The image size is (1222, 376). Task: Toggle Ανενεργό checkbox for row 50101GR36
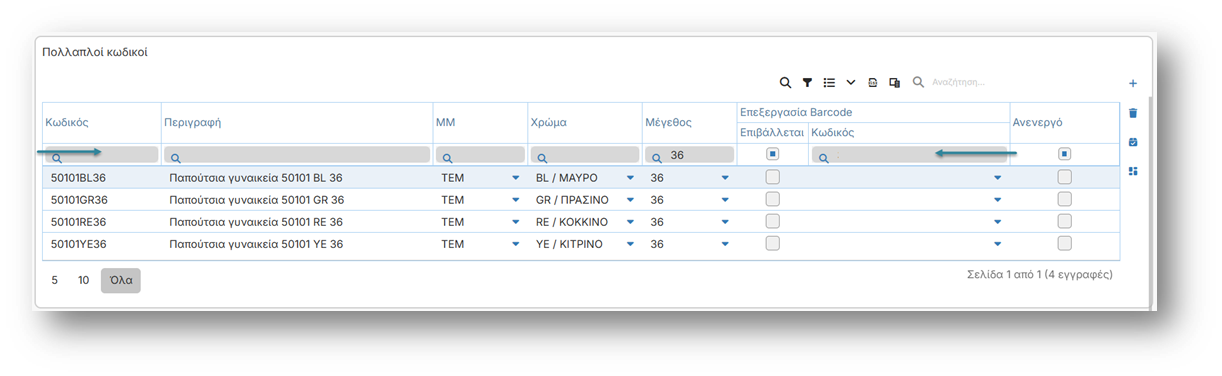click(1064, 199)
